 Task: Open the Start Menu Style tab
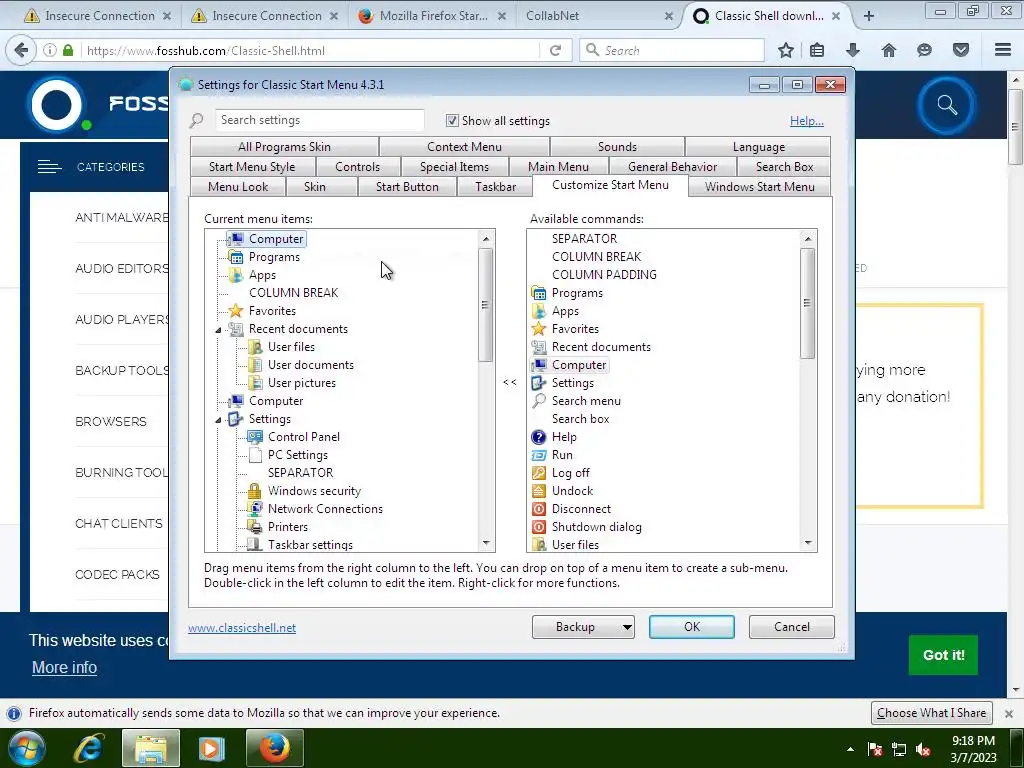coord(252,167)
